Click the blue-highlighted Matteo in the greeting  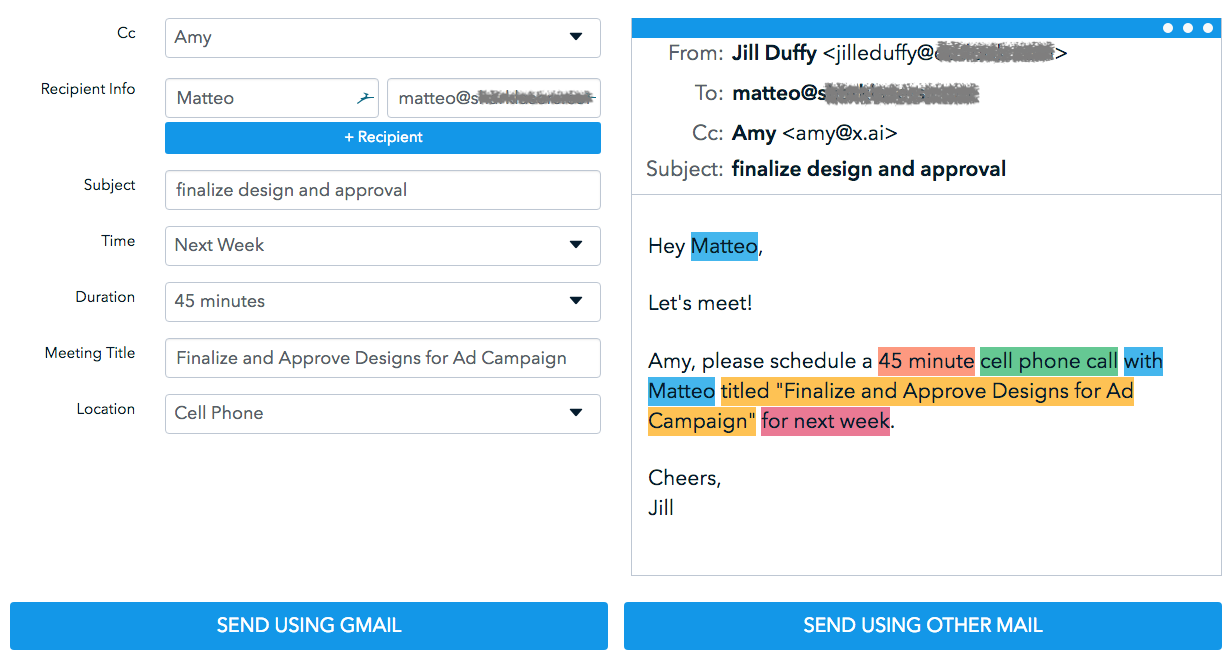(724, 246)
